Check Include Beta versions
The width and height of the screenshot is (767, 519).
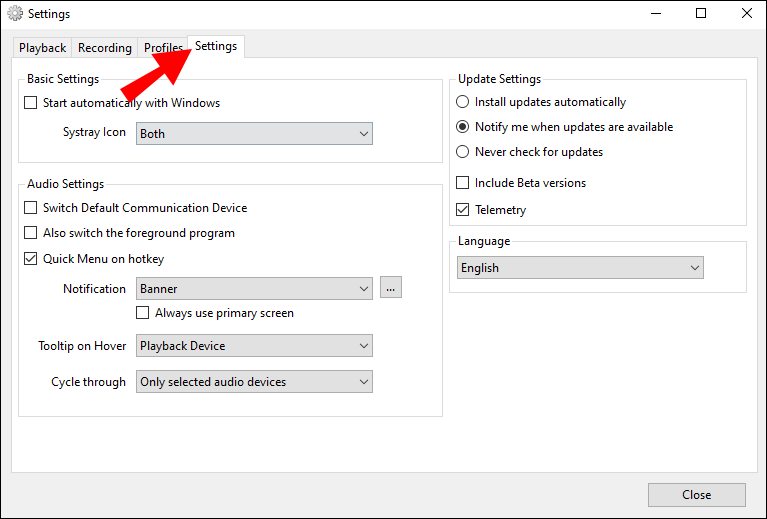[463, 183]
